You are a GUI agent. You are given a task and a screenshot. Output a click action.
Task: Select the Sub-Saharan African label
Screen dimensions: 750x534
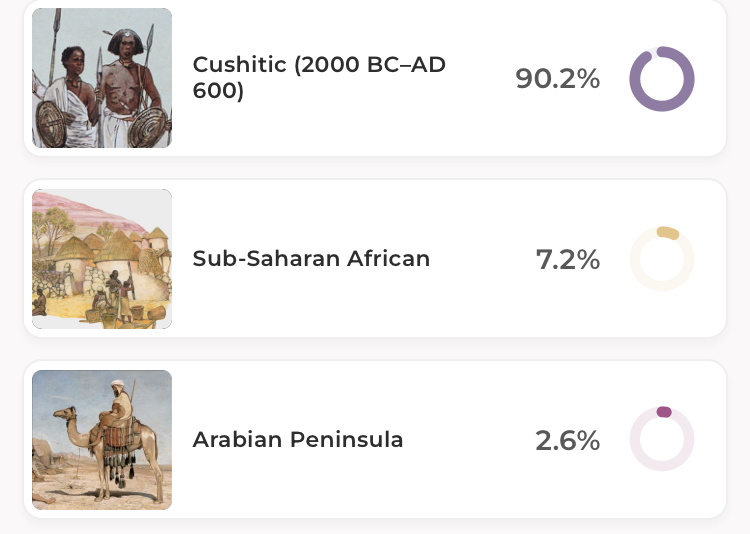click(x=311, y=259)
